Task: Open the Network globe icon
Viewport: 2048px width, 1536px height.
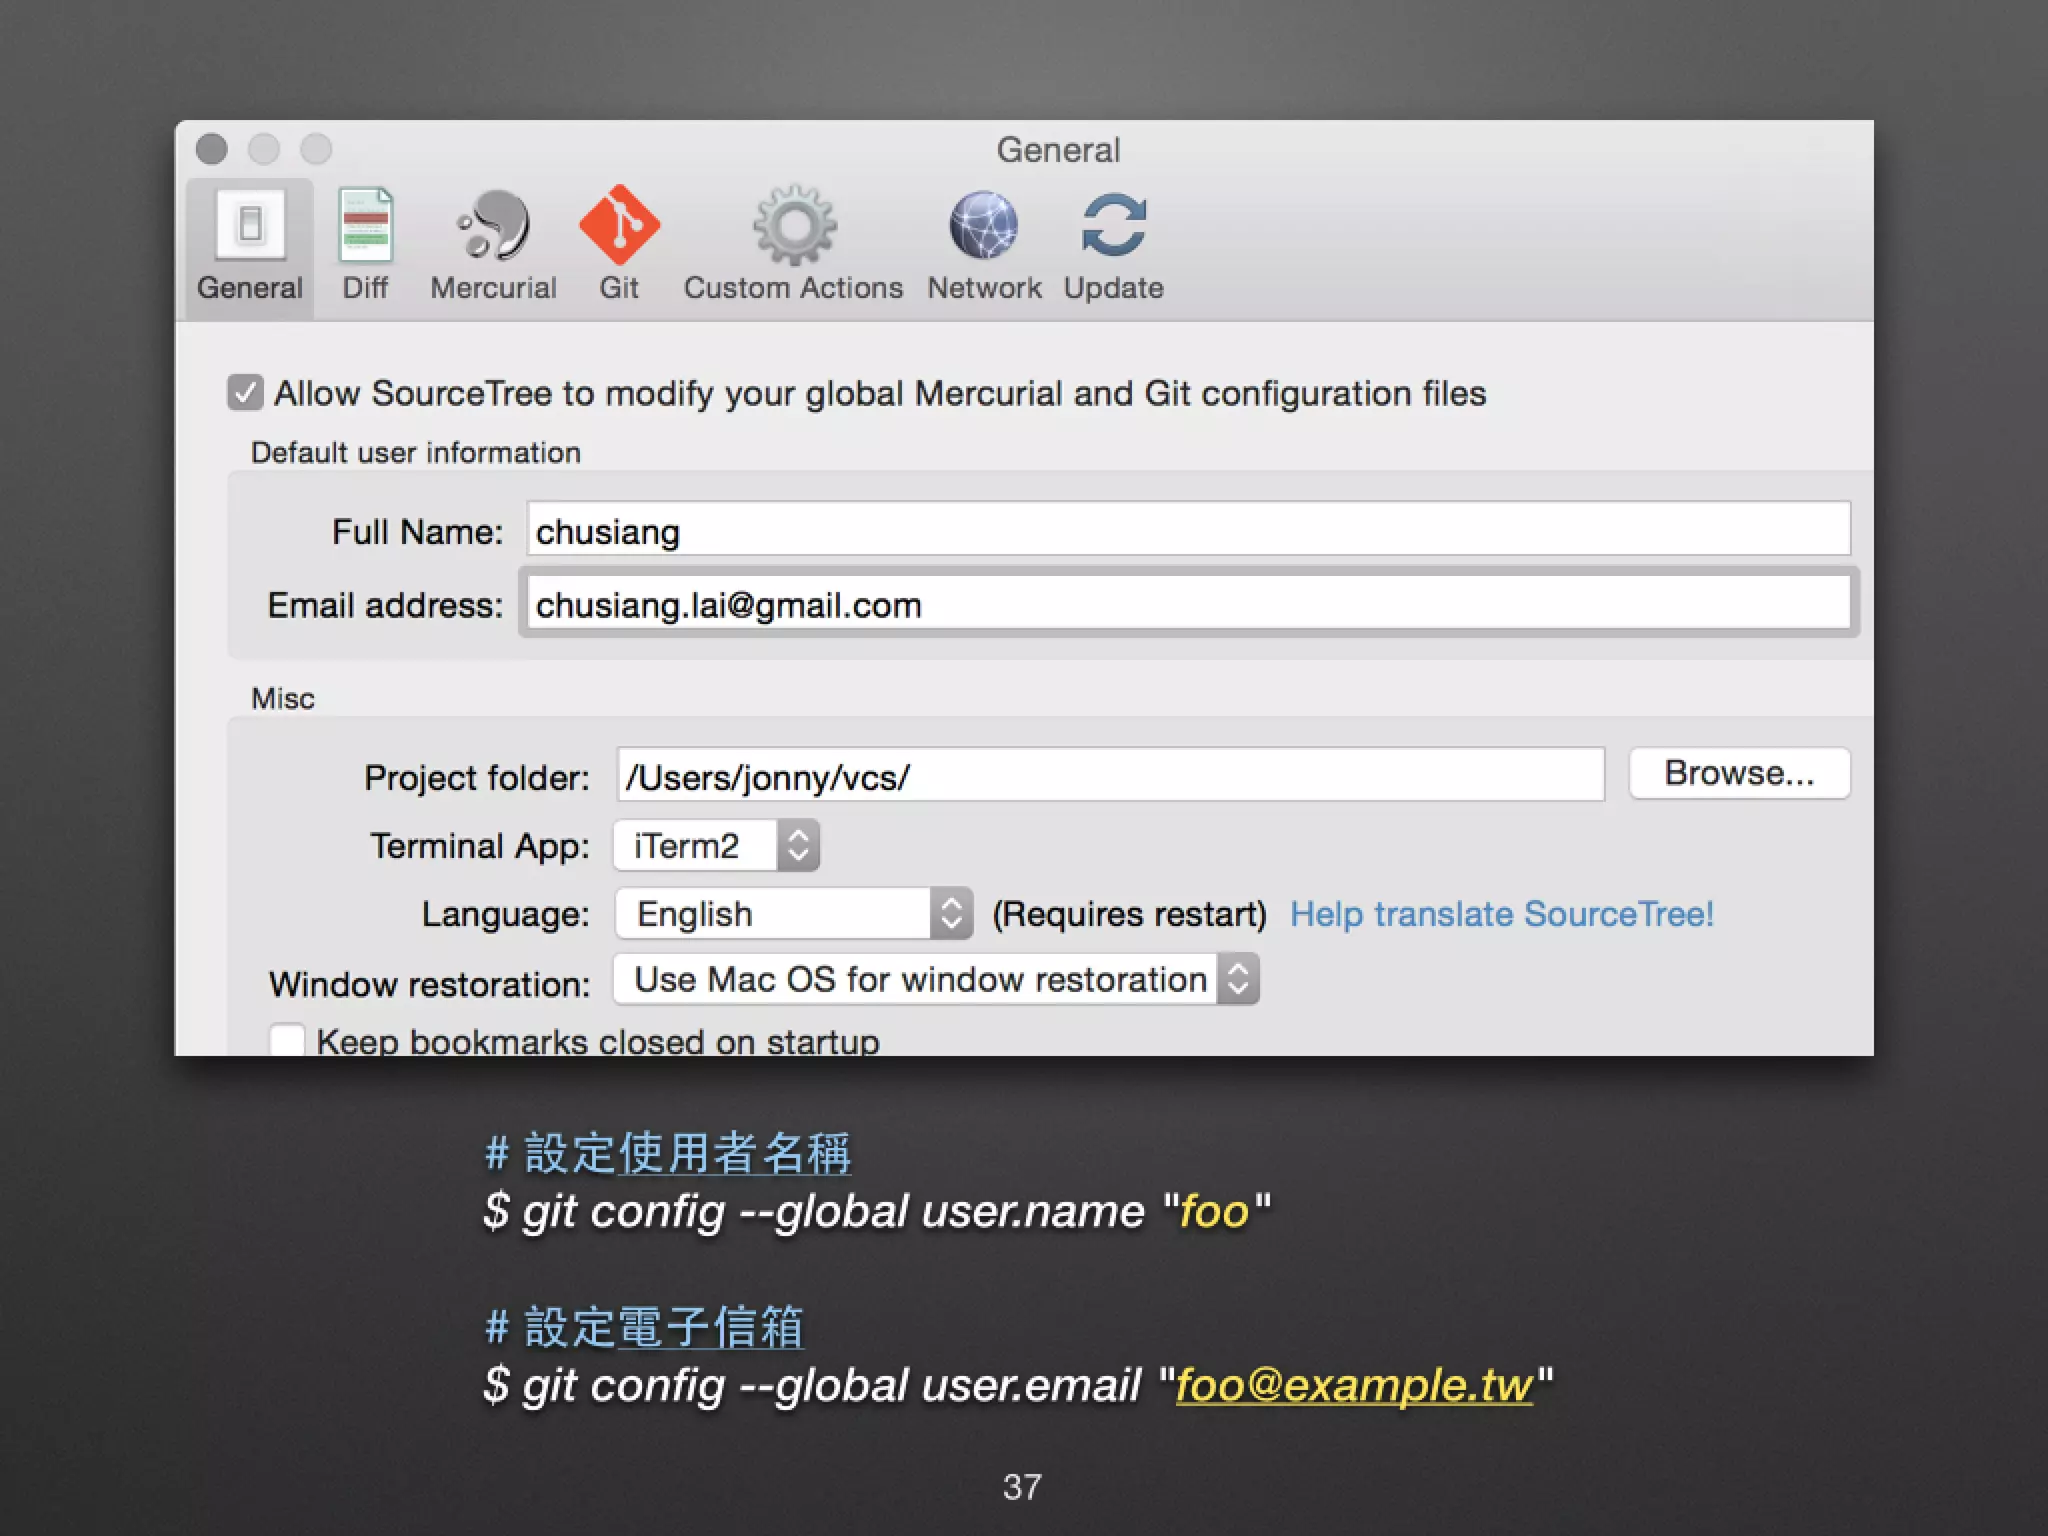Action: tap(984, 224)
